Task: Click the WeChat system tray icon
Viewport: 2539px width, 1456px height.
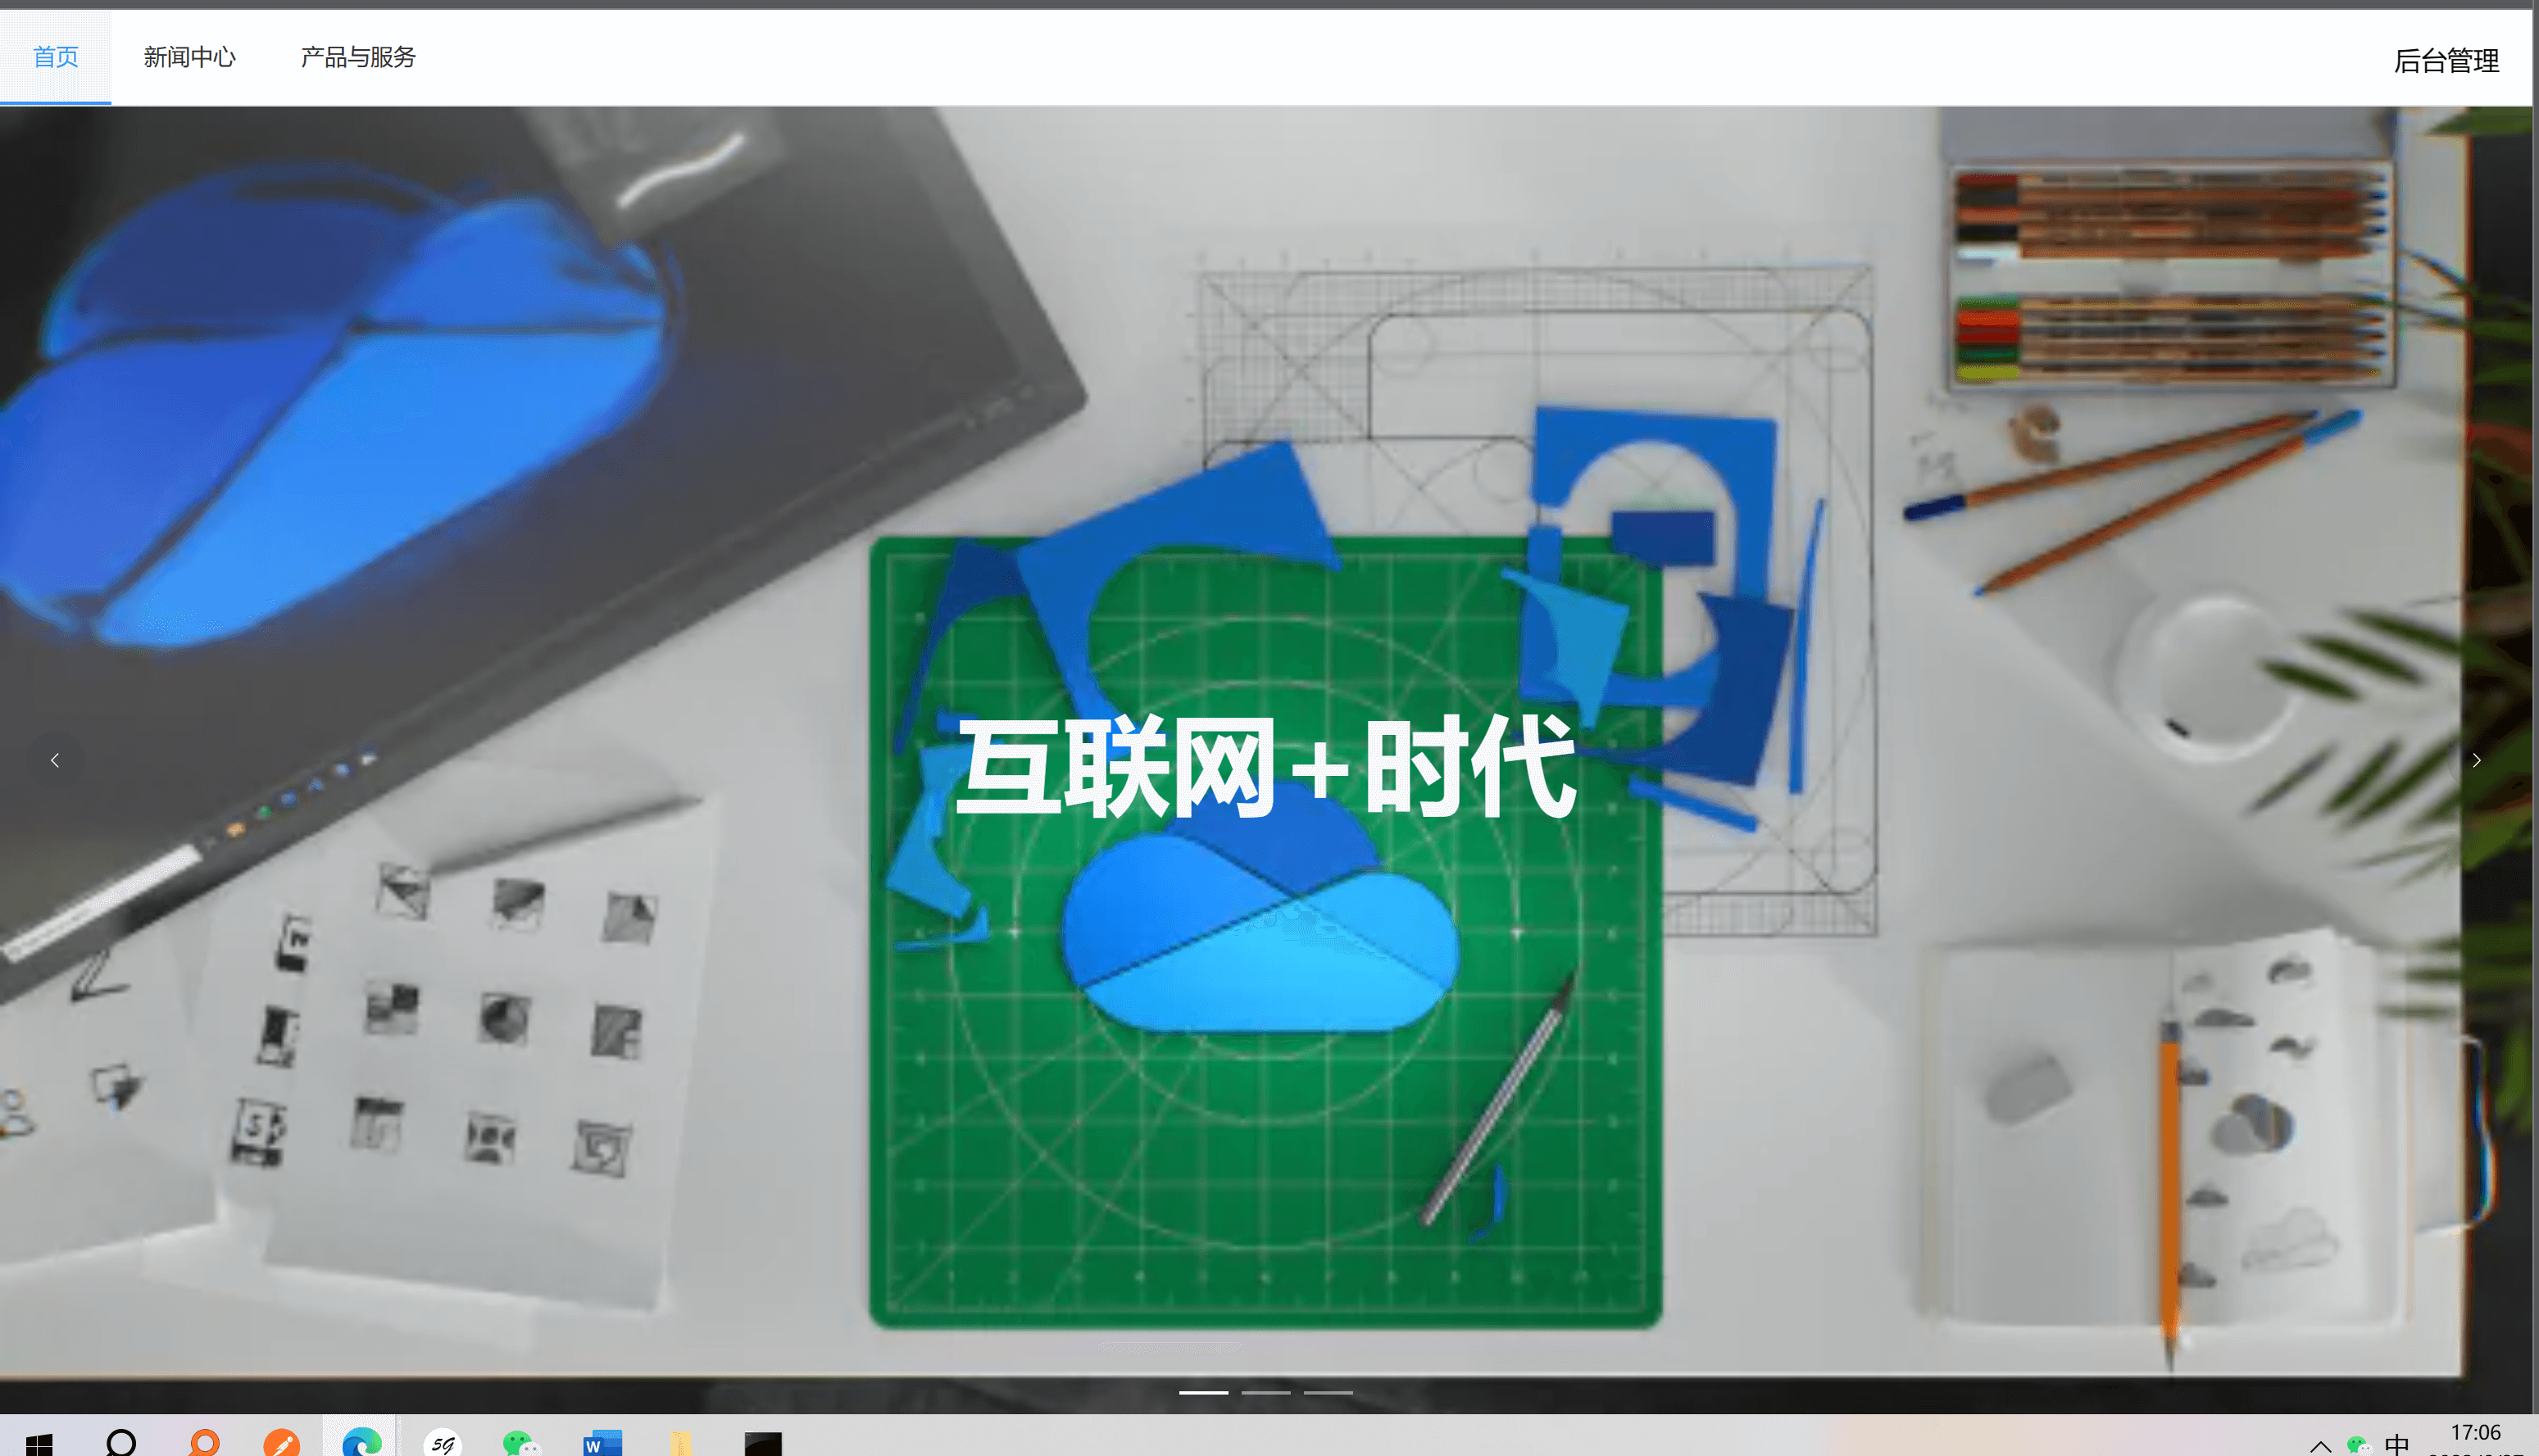Action: coord(2359,1445)
